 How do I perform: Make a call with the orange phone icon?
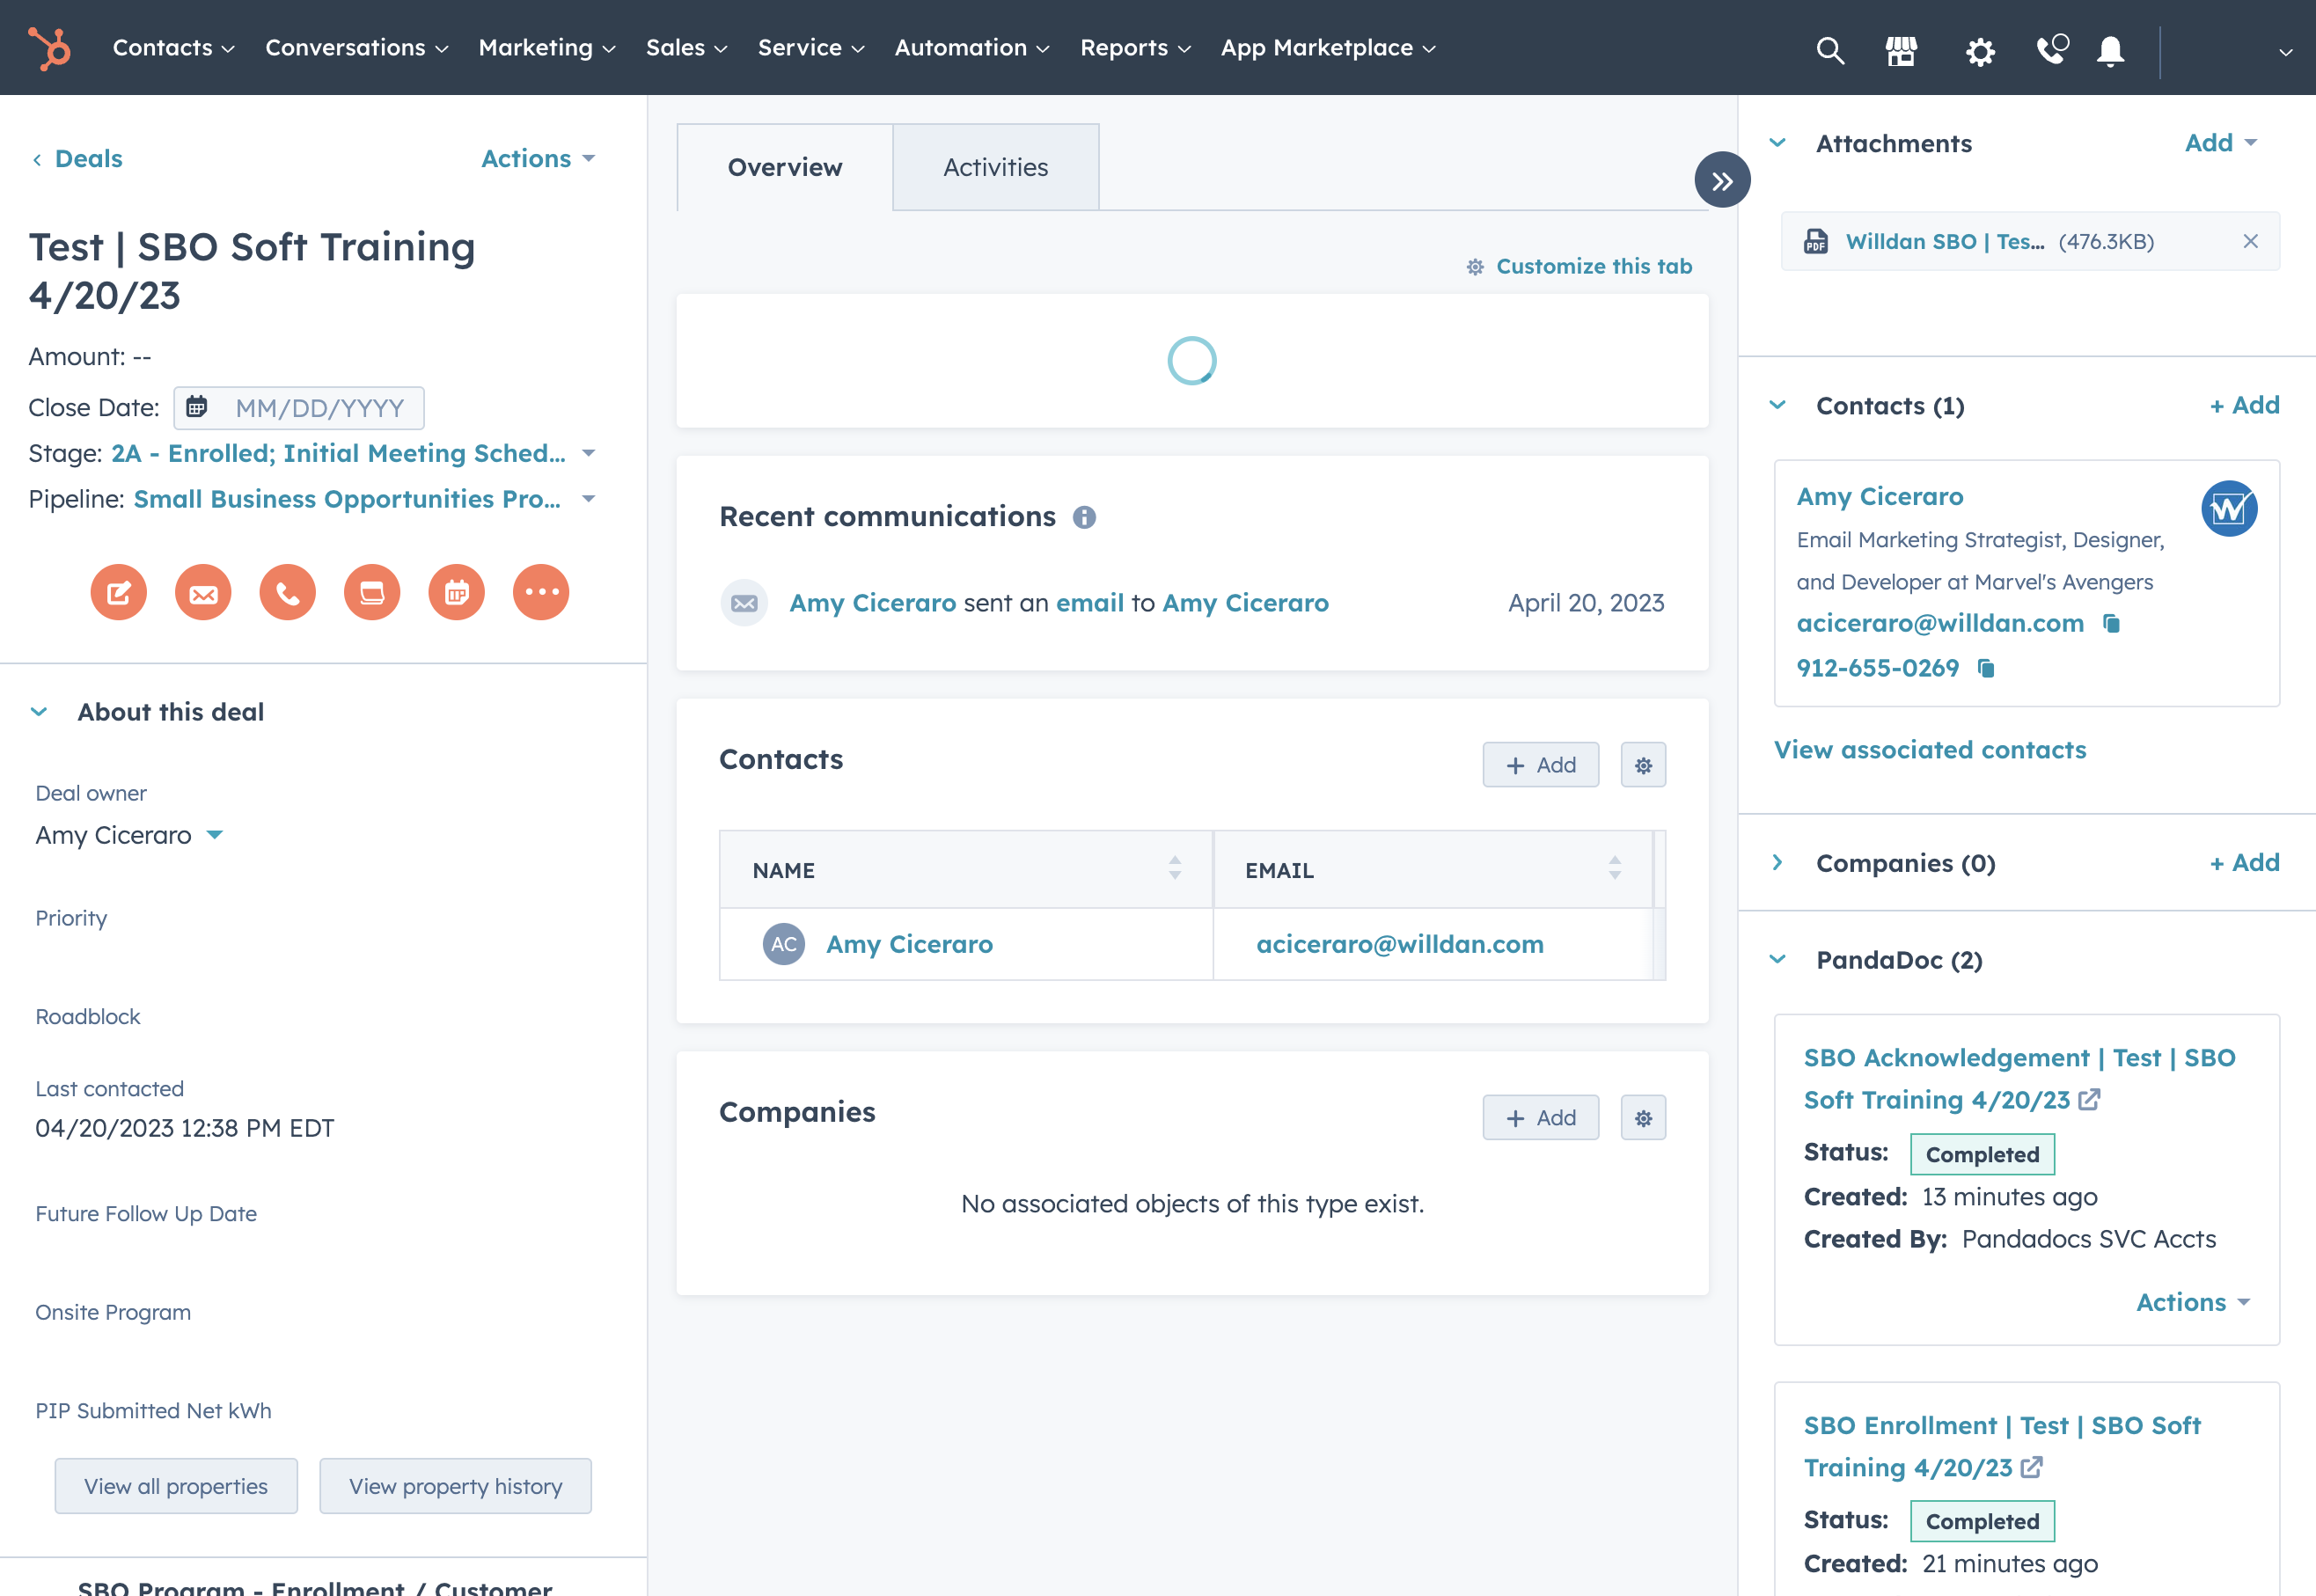point(288,592)
